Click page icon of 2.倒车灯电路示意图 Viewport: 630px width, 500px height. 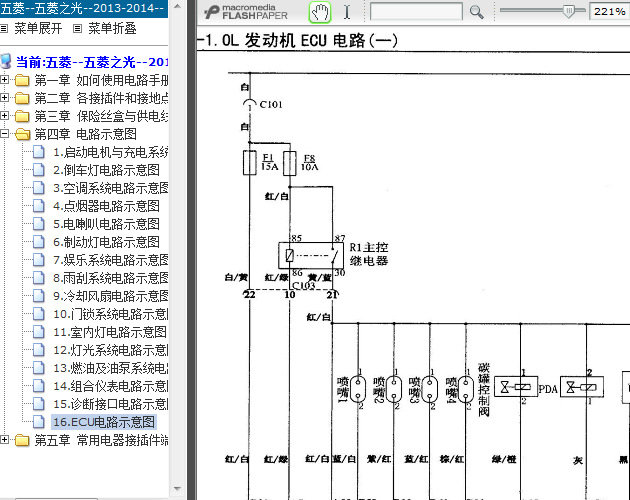coord(39,170)
